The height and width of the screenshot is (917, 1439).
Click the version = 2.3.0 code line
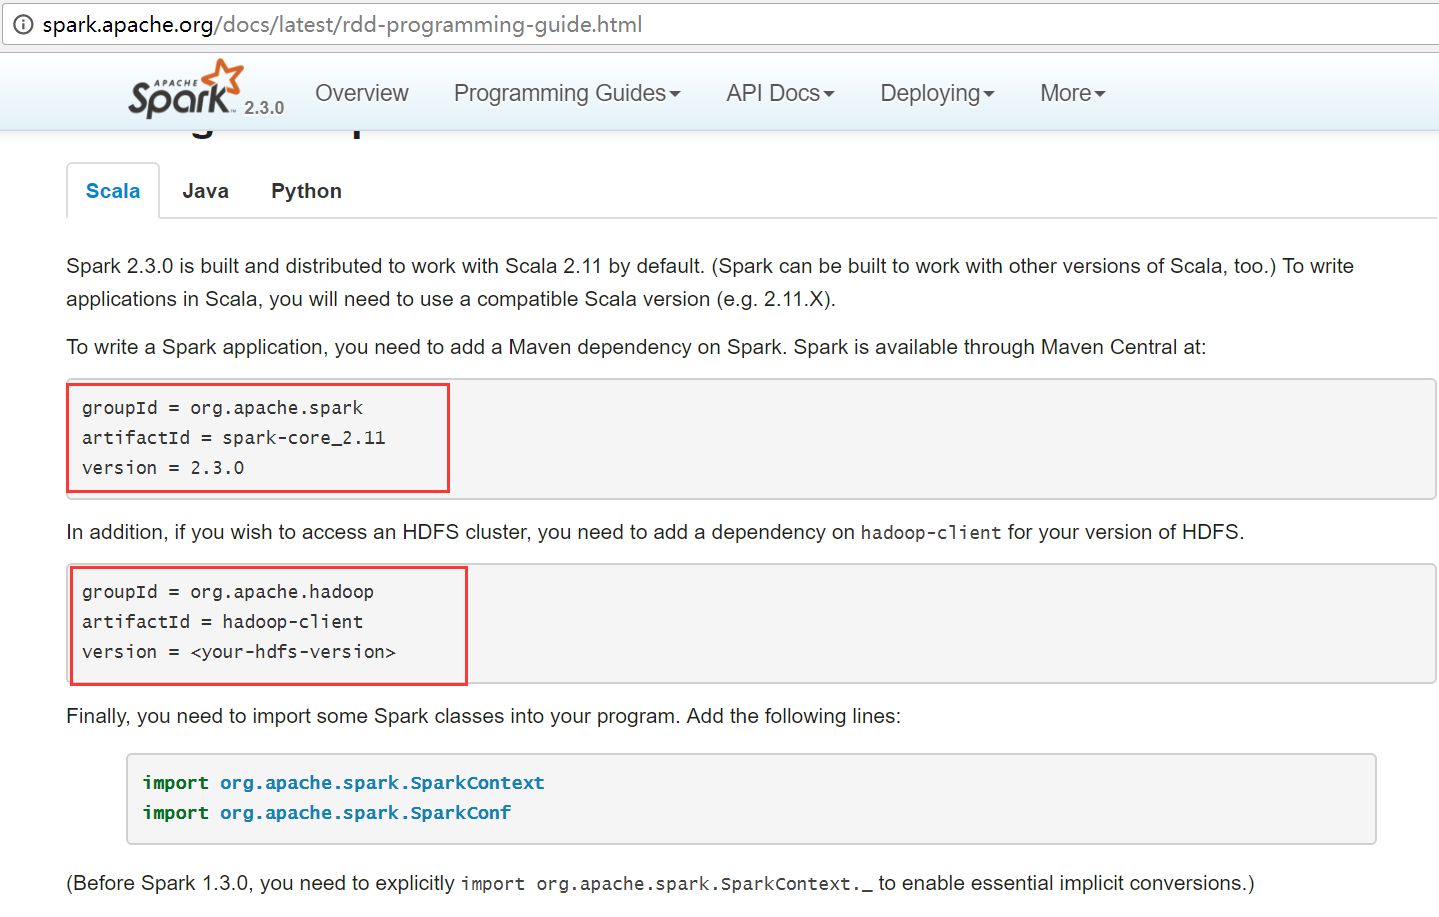click(163, 468)
